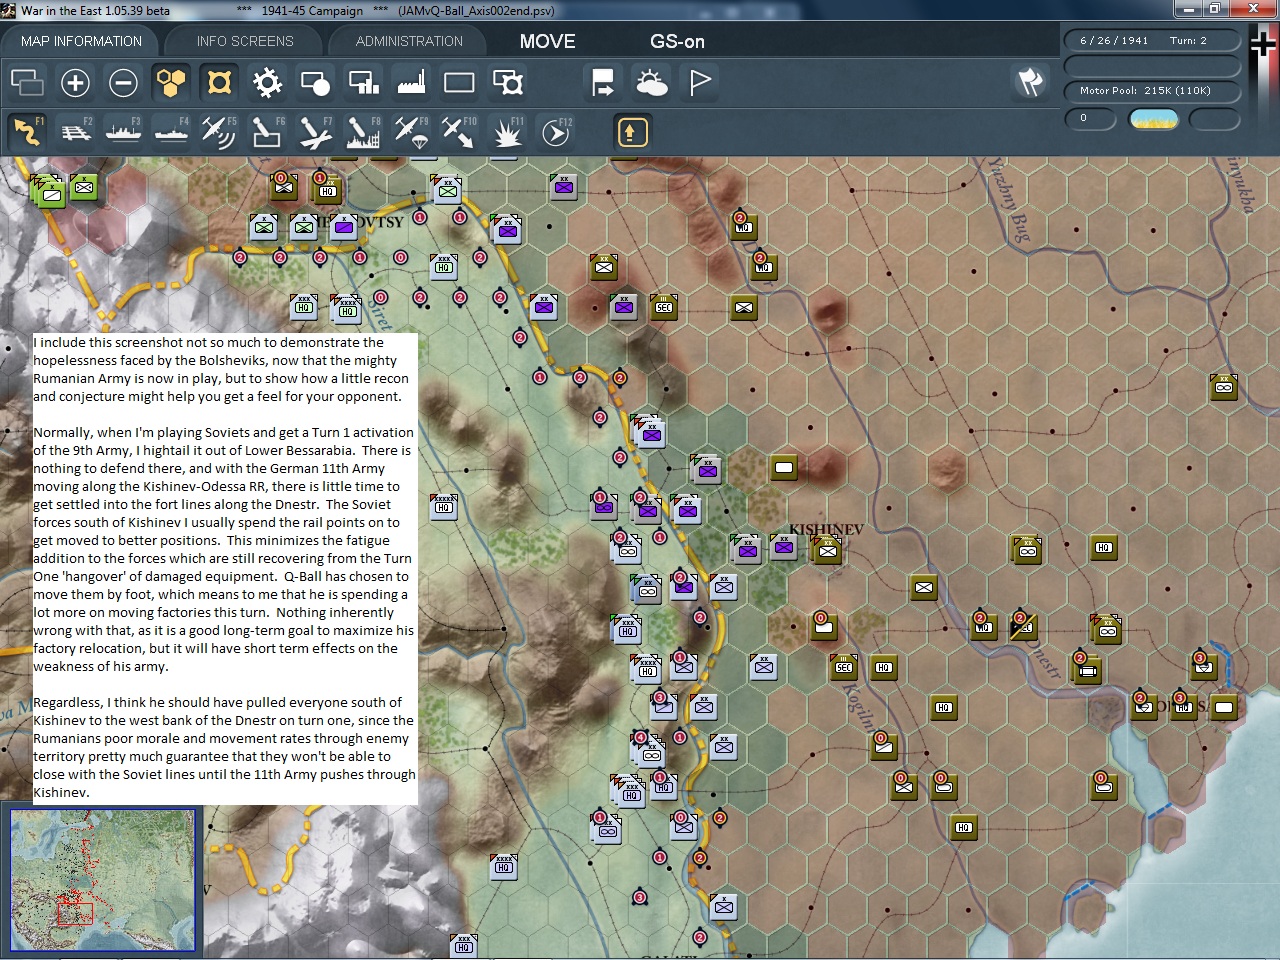Switch to the INFO SCREENS tab
Image resolution: width=1280 pixels, height=960 pixels.
[245, 41]
